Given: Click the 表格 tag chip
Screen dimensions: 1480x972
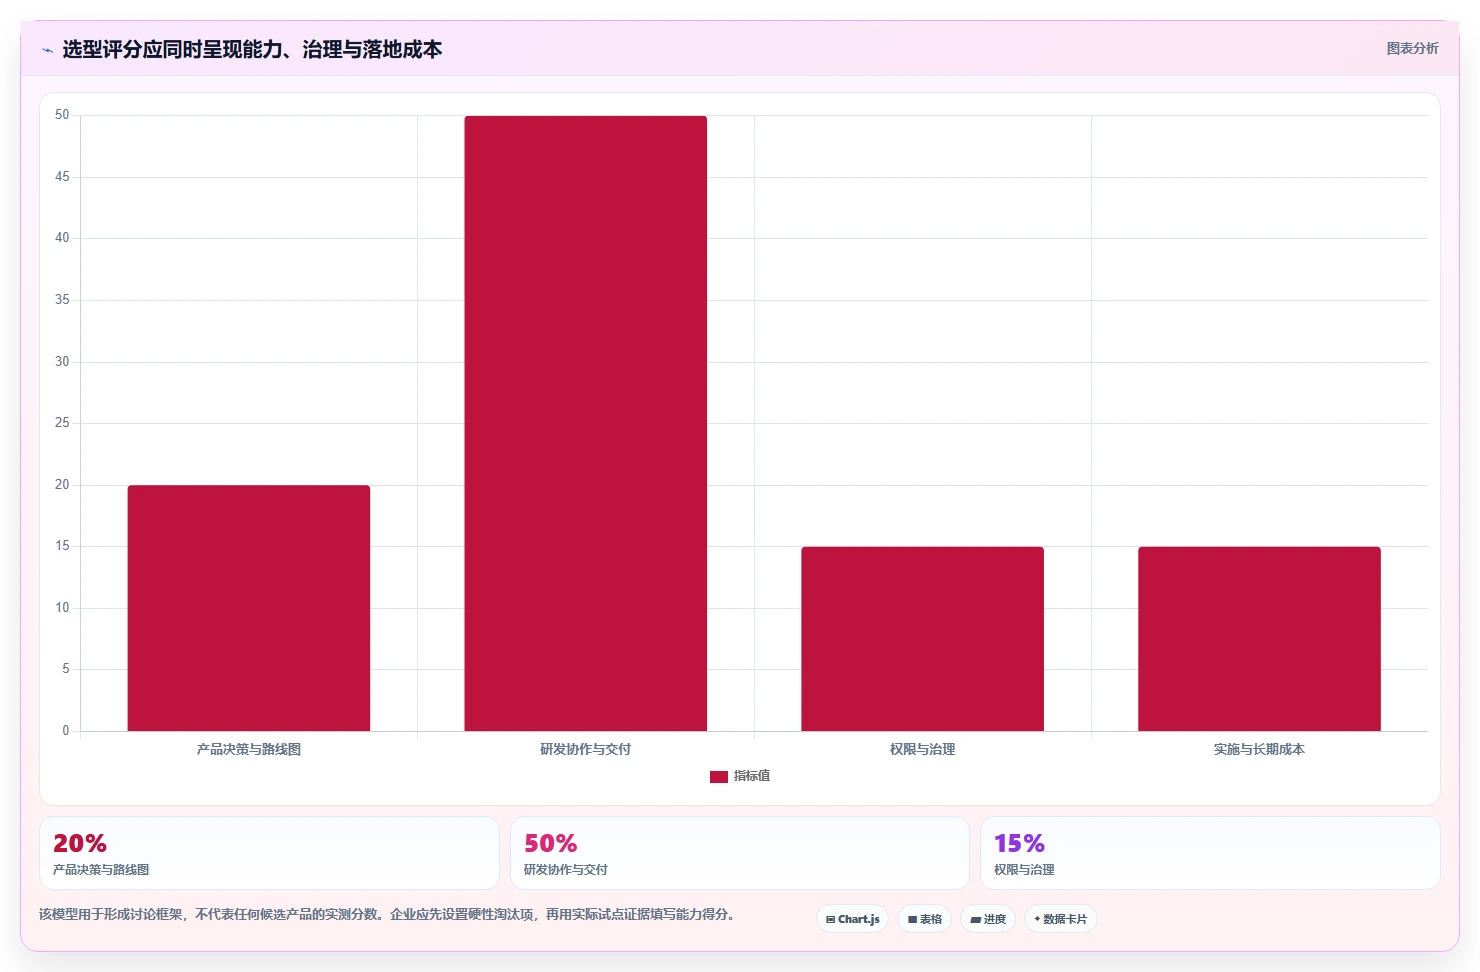Looking at the screenshot, I should [924, 919].
